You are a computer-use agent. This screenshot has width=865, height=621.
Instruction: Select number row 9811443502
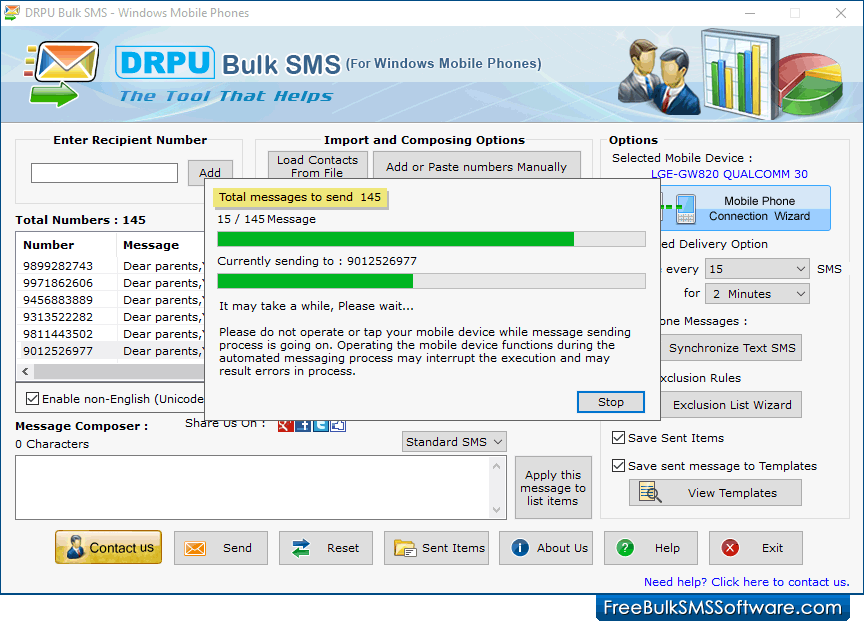coord(111,334)
